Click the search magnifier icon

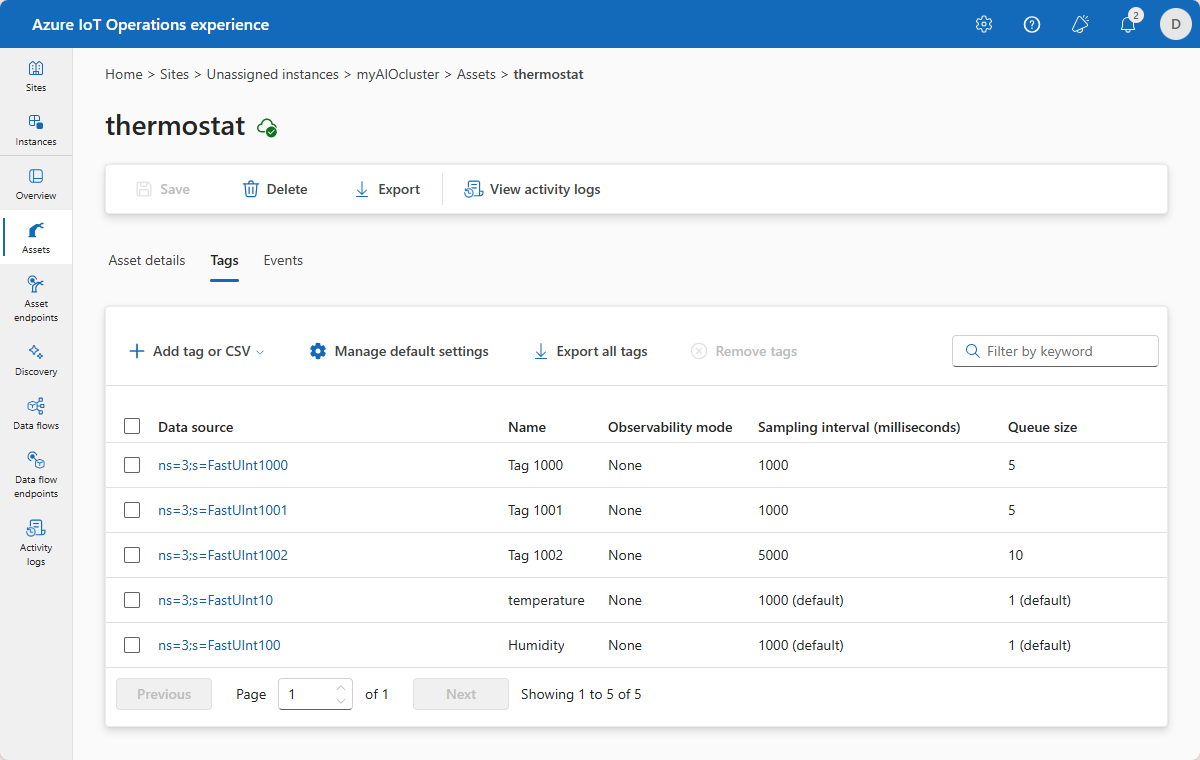coord(972,351)
